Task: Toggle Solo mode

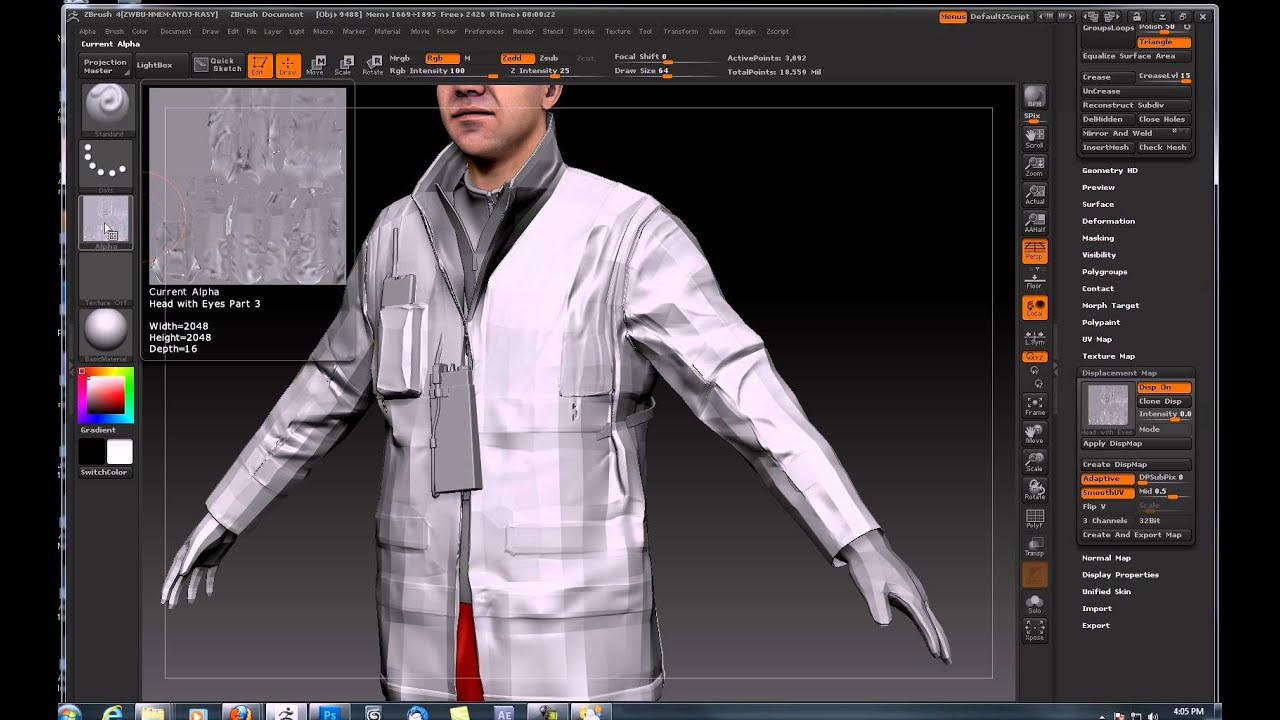Action: tap(1035, 603)
